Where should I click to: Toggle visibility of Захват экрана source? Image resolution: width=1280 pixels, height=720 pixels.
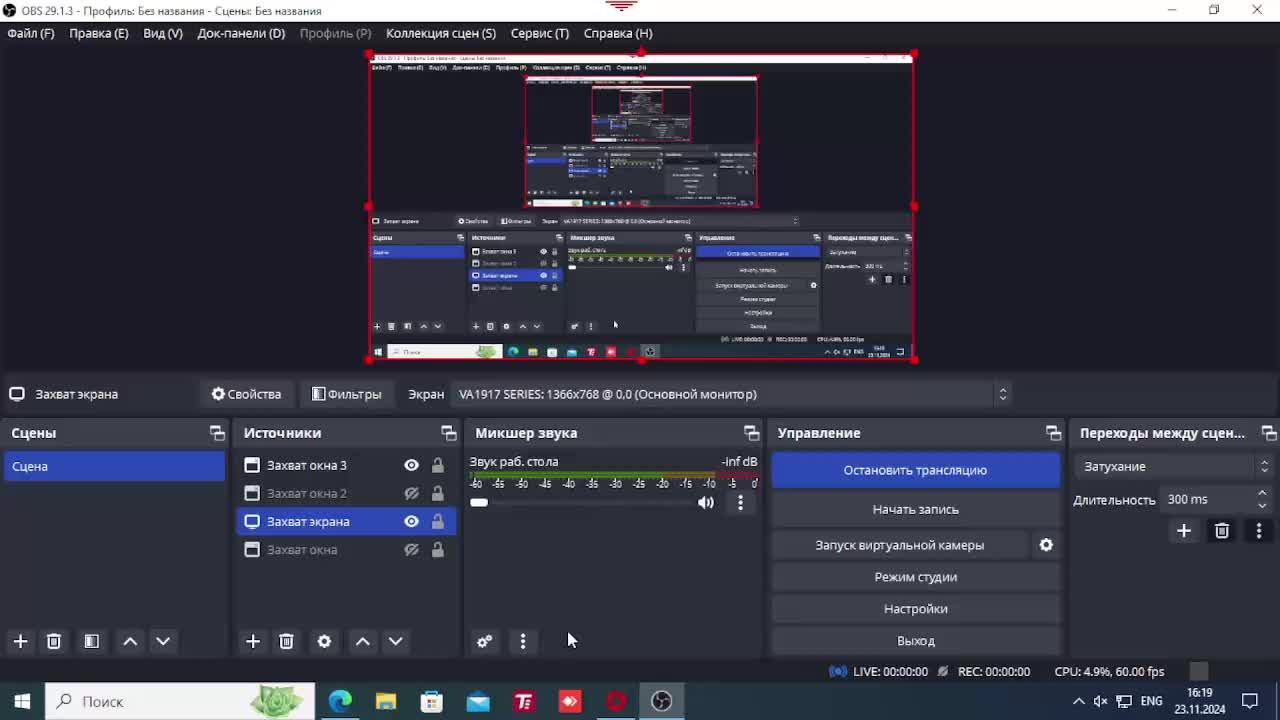click(x=411, y=521)
